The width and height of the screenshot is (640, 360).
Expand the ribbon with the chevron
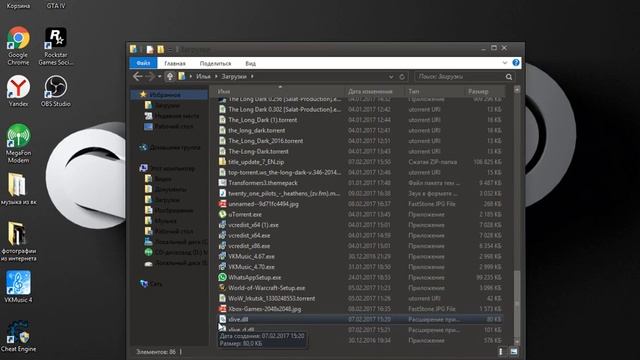[x=505, y=63]
